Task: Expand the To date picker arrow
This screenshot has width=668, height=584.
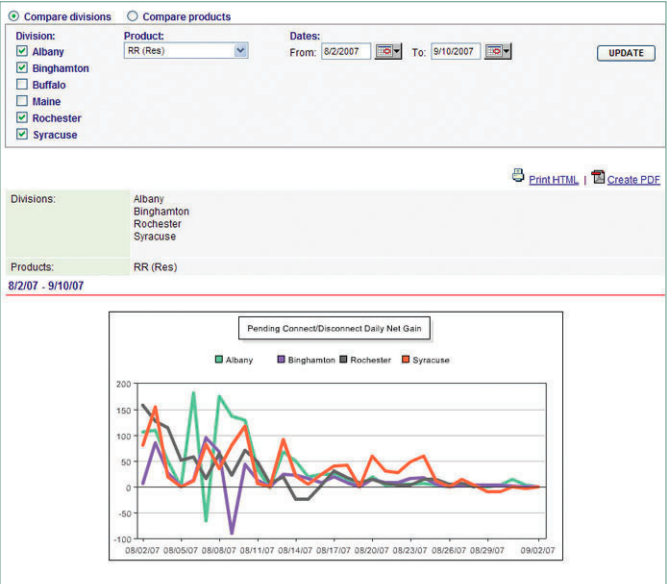Action: point(507,52)
